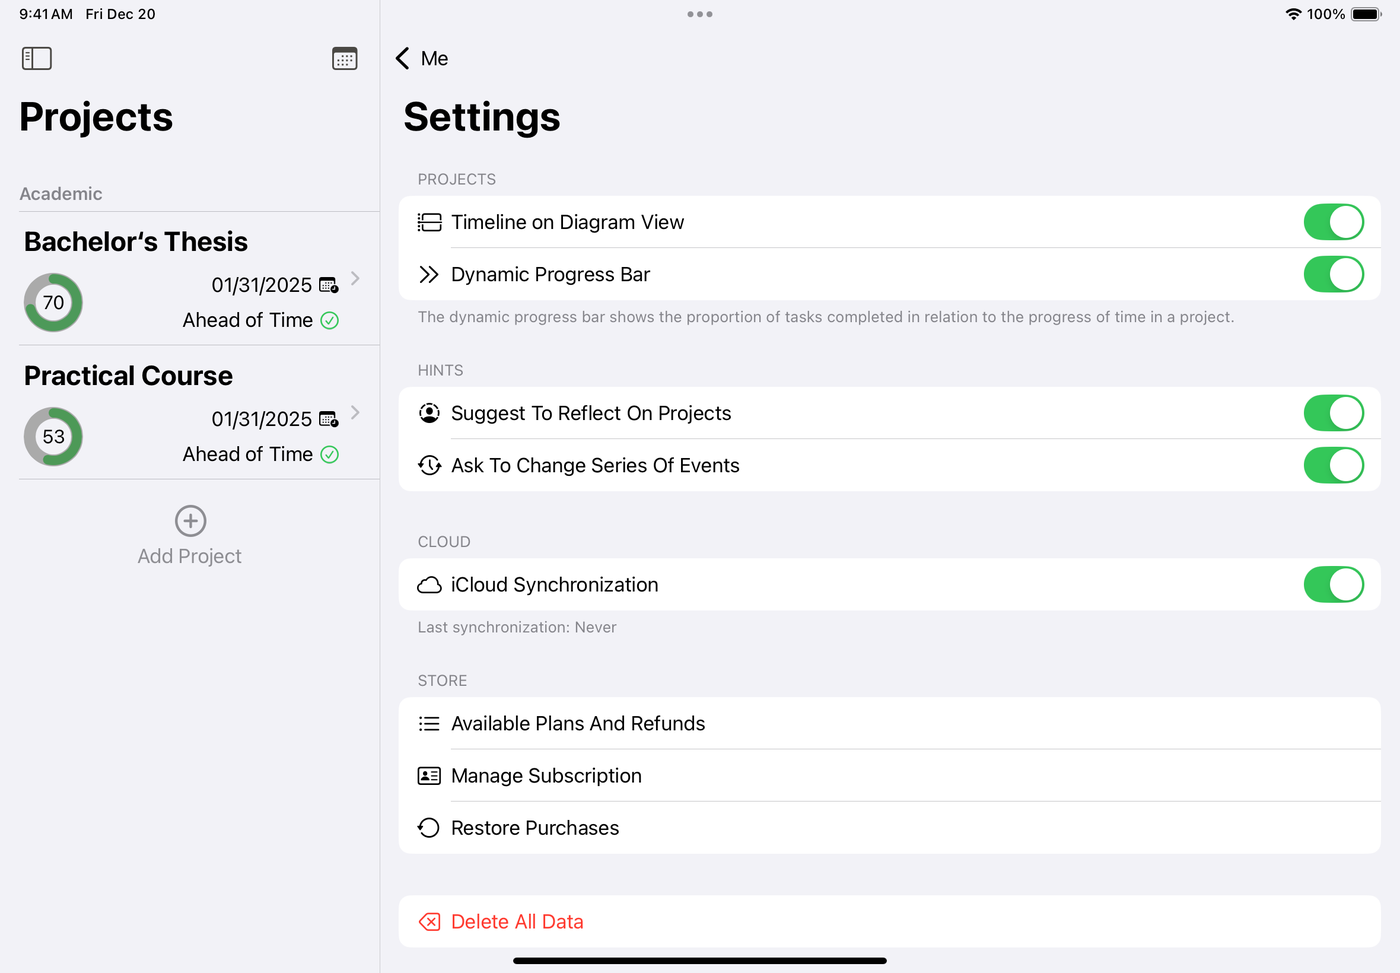
Task: Open Manage Subscription
Action: tap(889, 776)
